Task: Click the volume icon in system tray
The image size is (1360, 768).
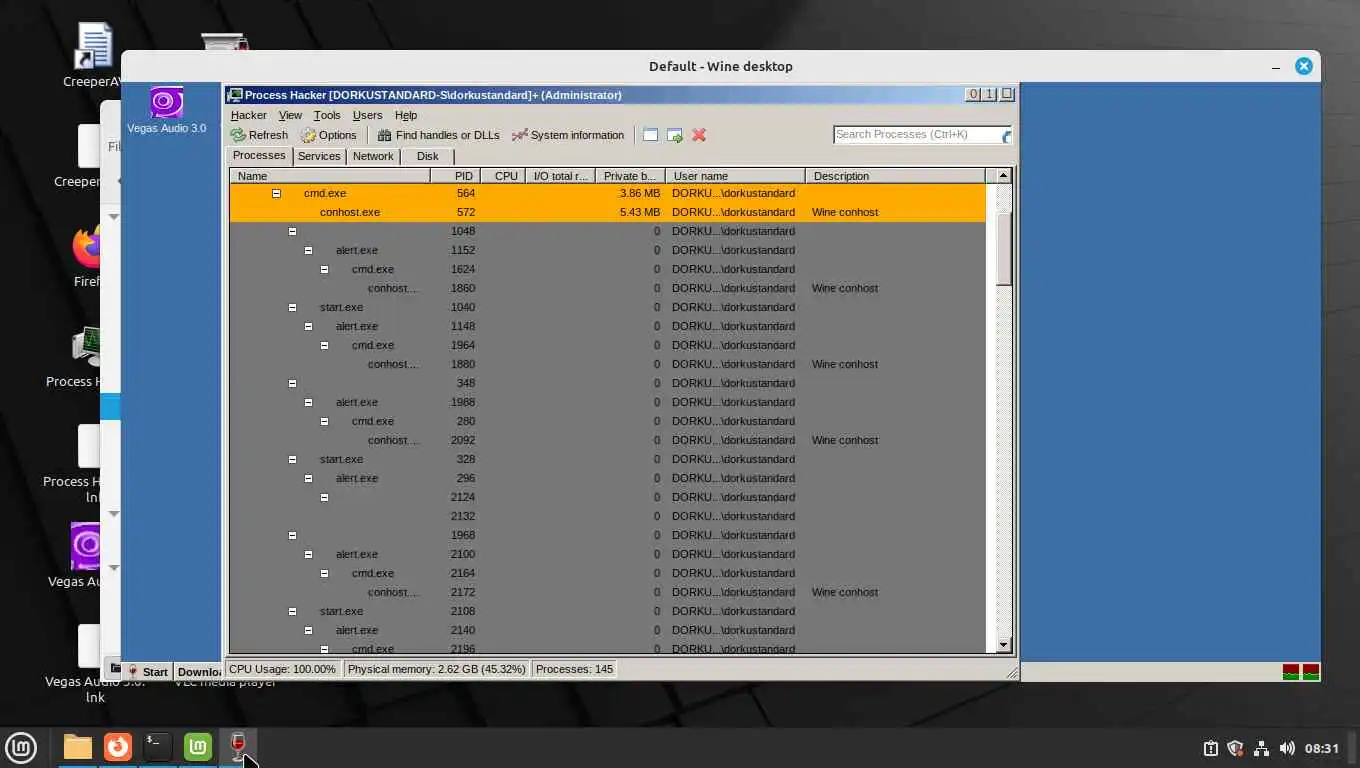Action: tap(1287, 748)
